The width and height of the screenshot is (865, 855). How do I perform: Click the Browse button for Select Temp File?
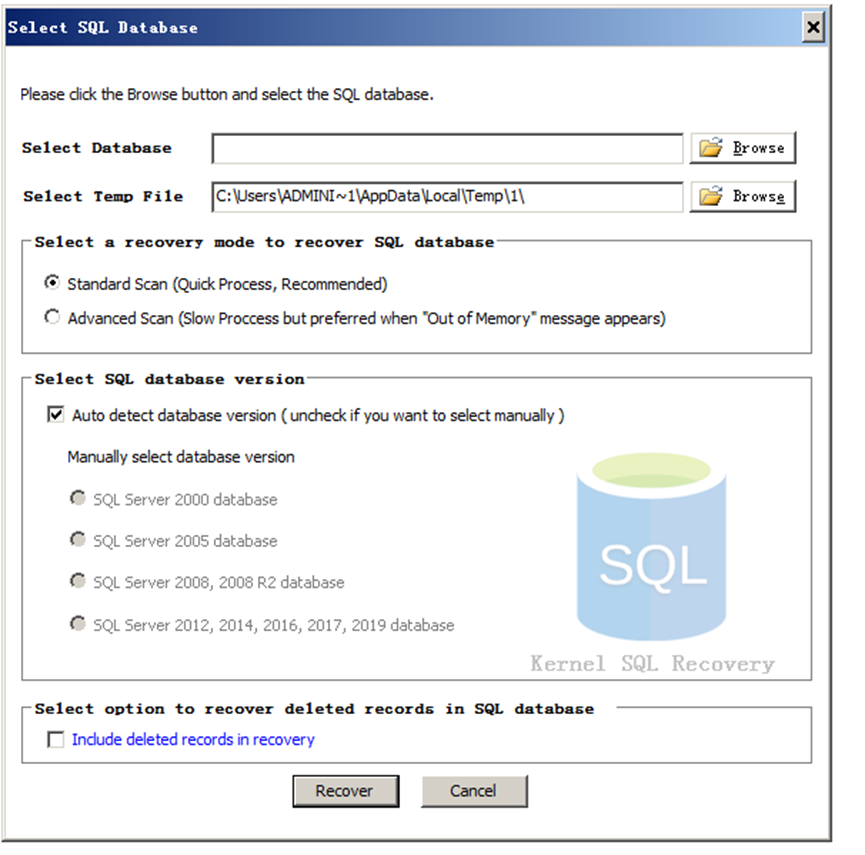(x=743, y=196)
